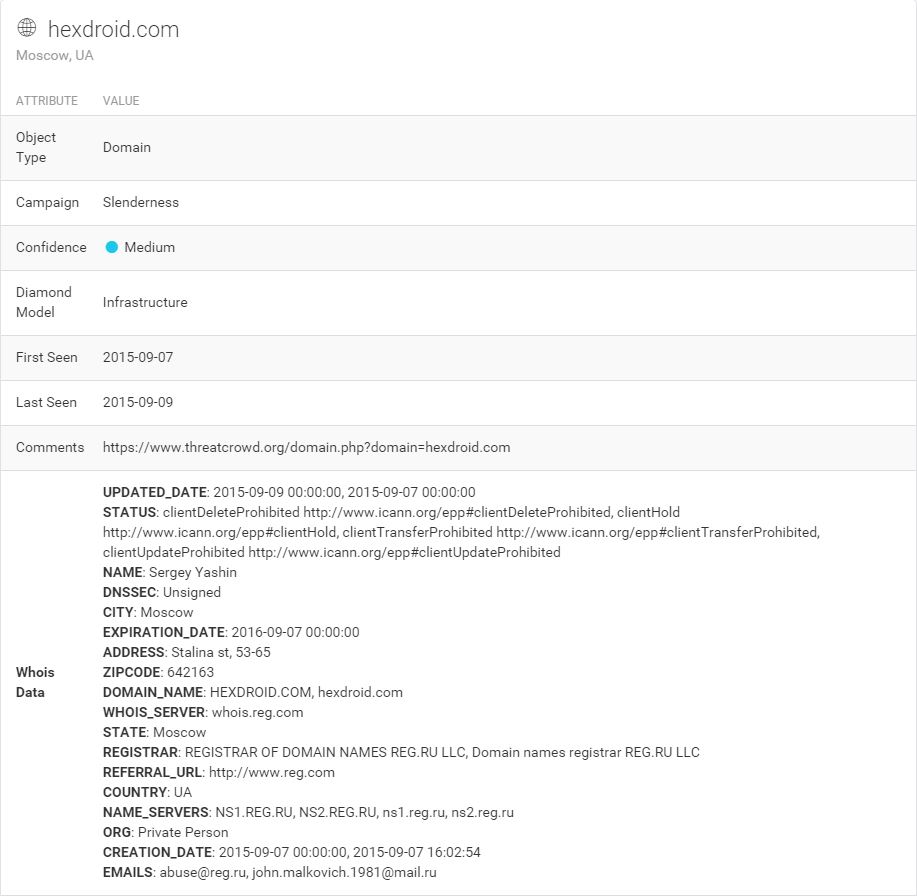Select the Last Seen date 2015-09-09
This screenshot has height=896, width=917.
click(x=138, y=402)
